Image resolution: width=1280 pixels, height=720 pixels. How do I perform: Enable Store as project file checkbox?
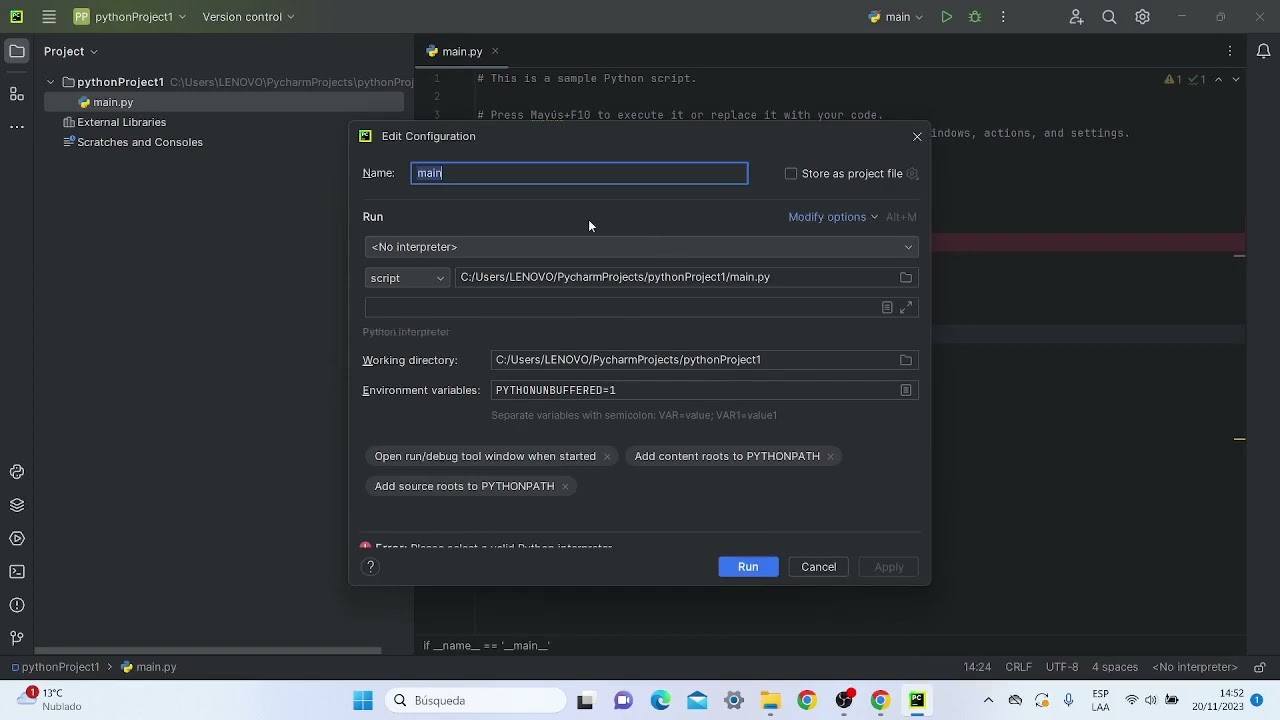click(x=791, y=173)
